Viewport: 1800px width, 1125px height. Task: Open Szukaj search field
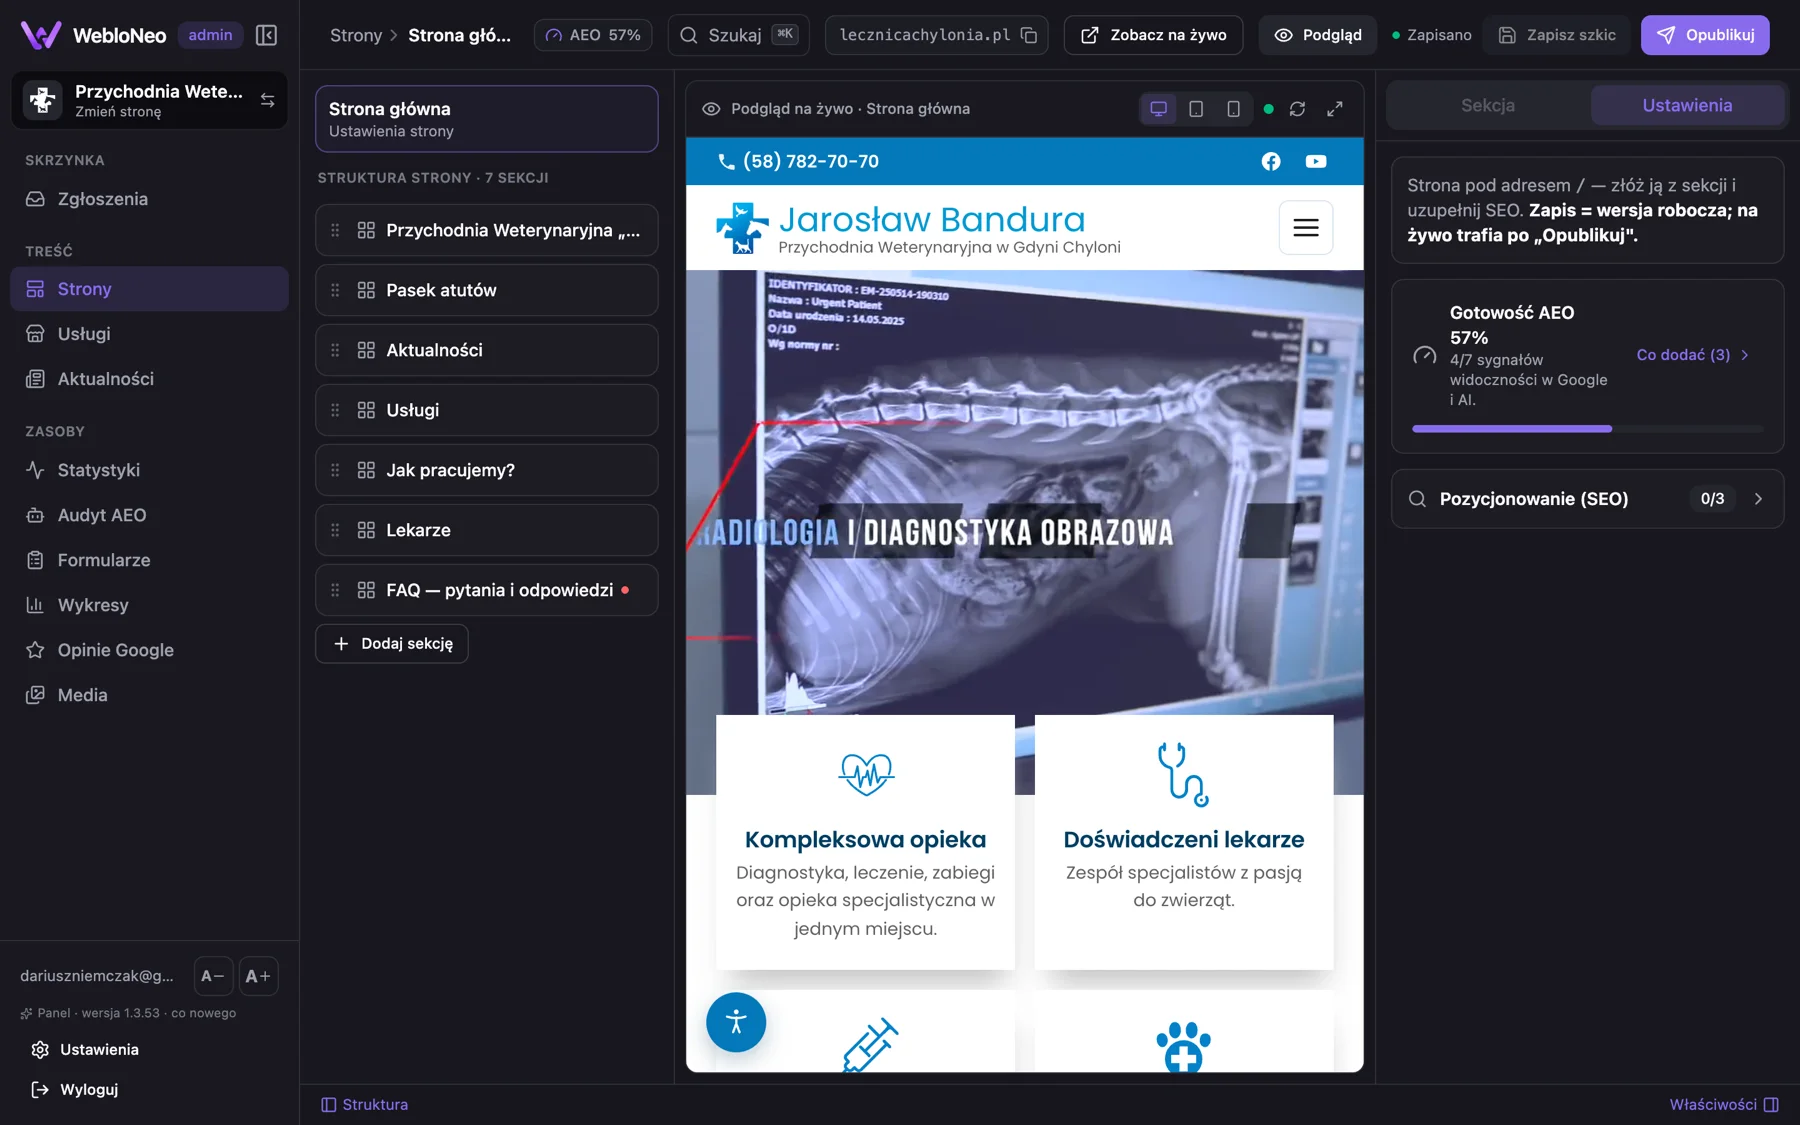point(739,35)
